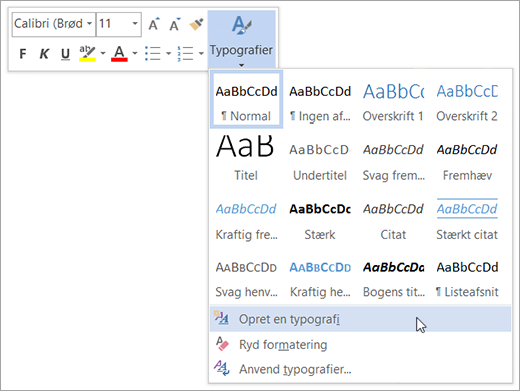Image resolution: width=520 pixels, height=391 pixels.
Task: Select the Format Painter brush icon
Action: 196,24
